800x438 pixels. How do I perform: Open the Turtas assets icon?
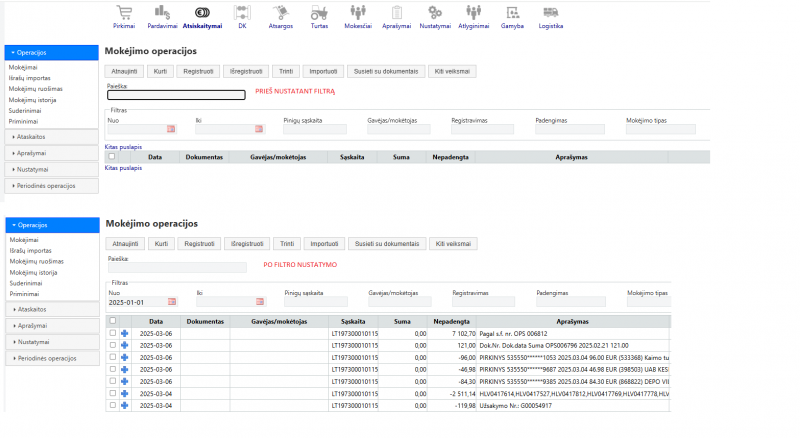point(319,12)
